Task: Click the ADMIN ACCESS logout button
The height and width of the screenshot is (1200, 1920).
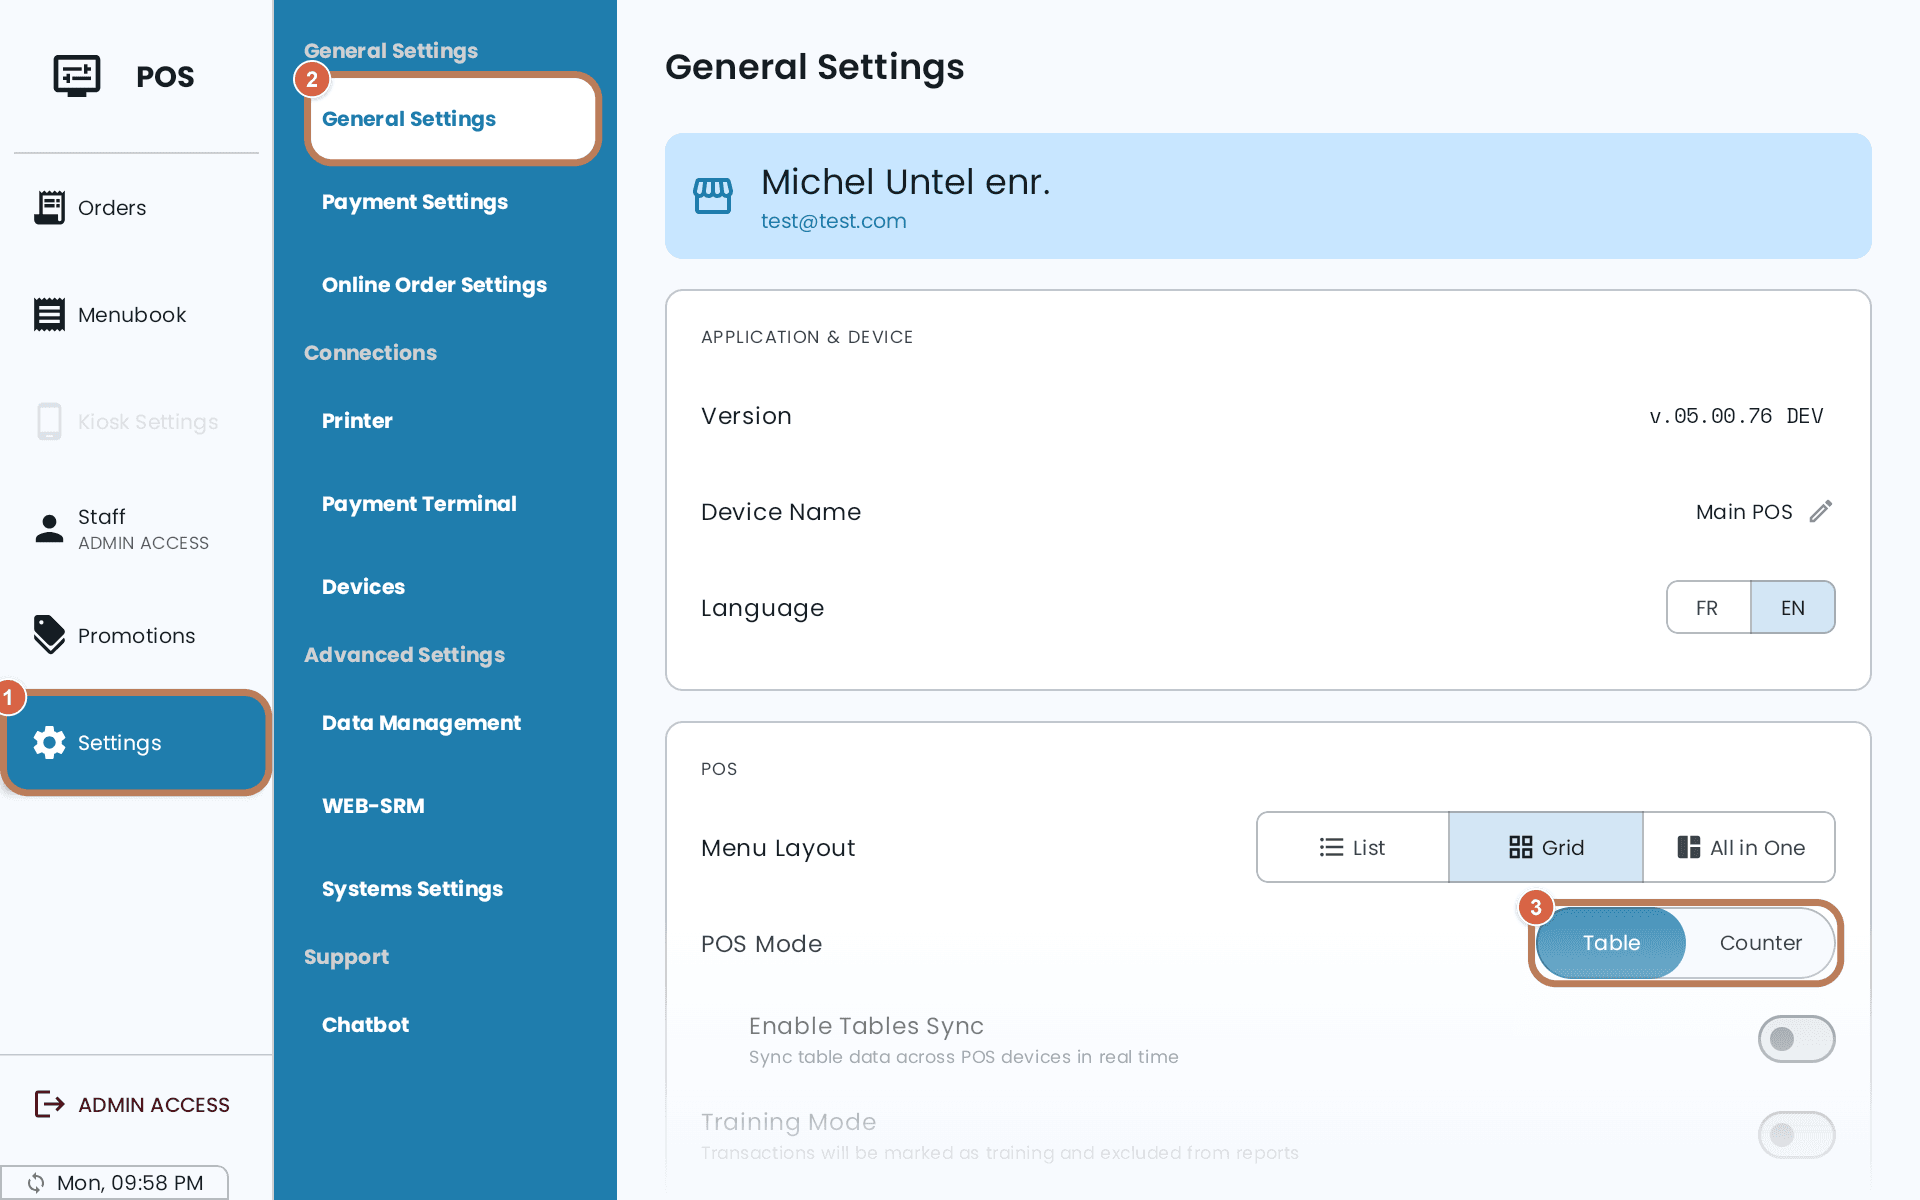Action: point(136,1104)
